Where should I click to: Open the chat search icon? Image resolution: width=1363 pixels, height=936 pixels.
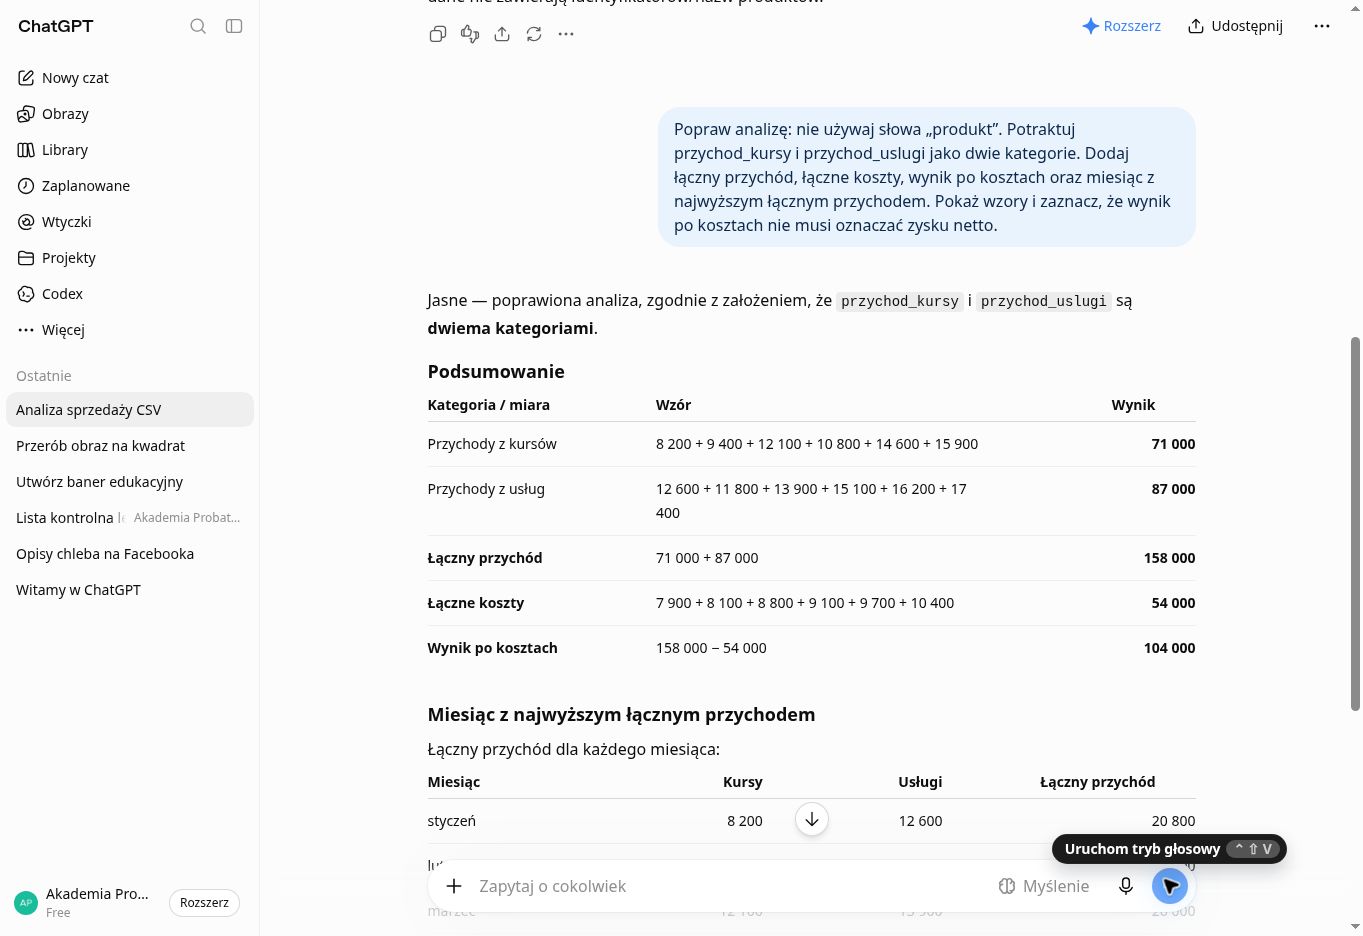click(198, 26)
